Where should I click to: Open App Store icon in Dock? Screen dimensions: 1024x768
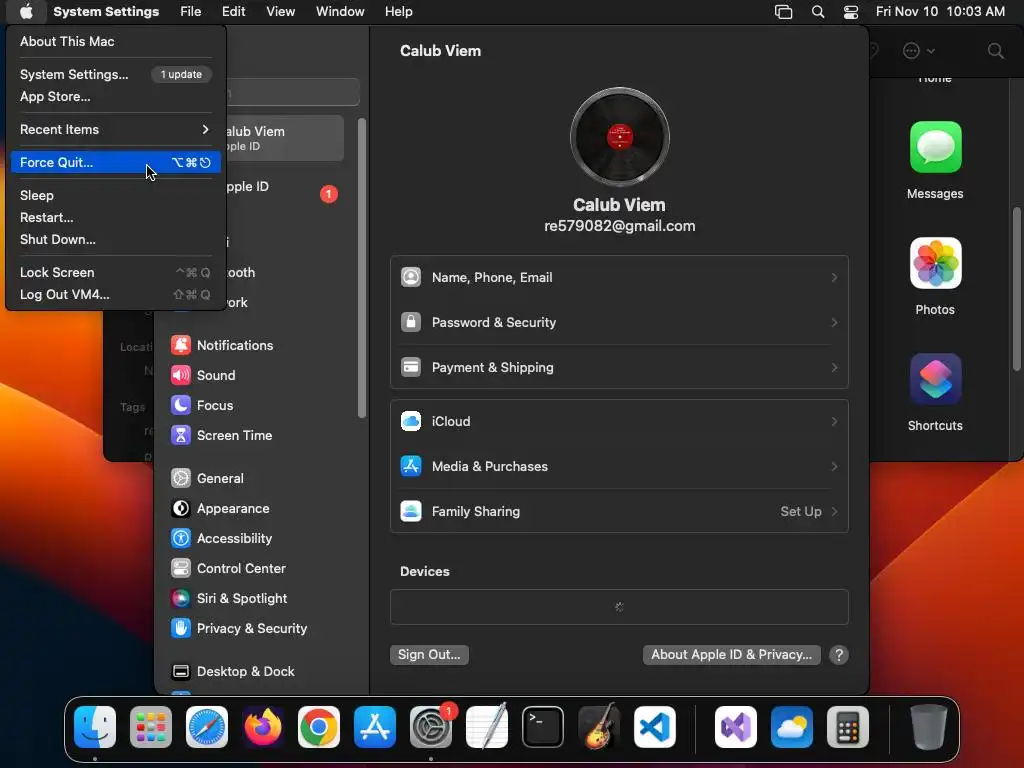tap(375, 726)
